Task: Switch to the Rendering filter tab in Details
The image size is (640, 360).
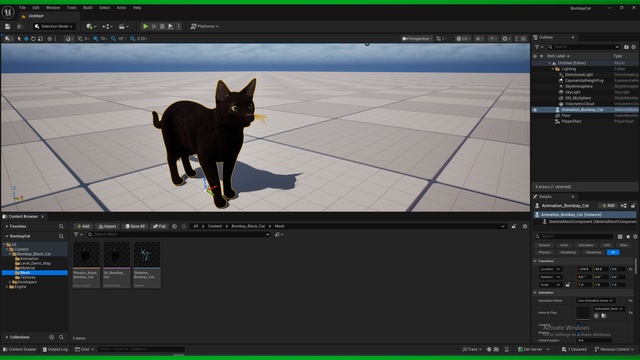Action: pyautogui.click(x=568, y=252)
